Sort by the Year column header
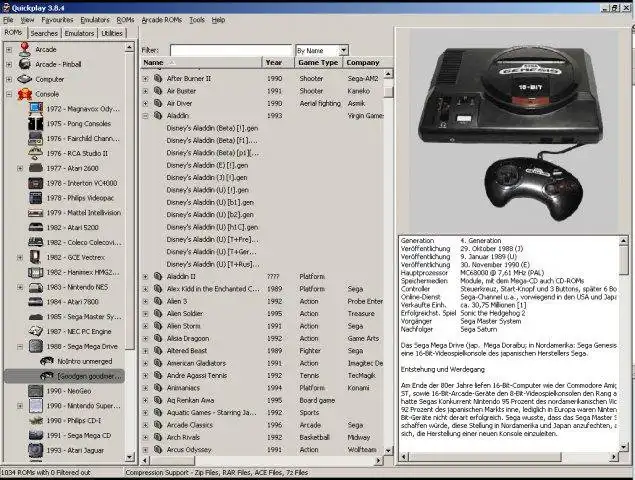635x480 pixels. tap(278, 62)
